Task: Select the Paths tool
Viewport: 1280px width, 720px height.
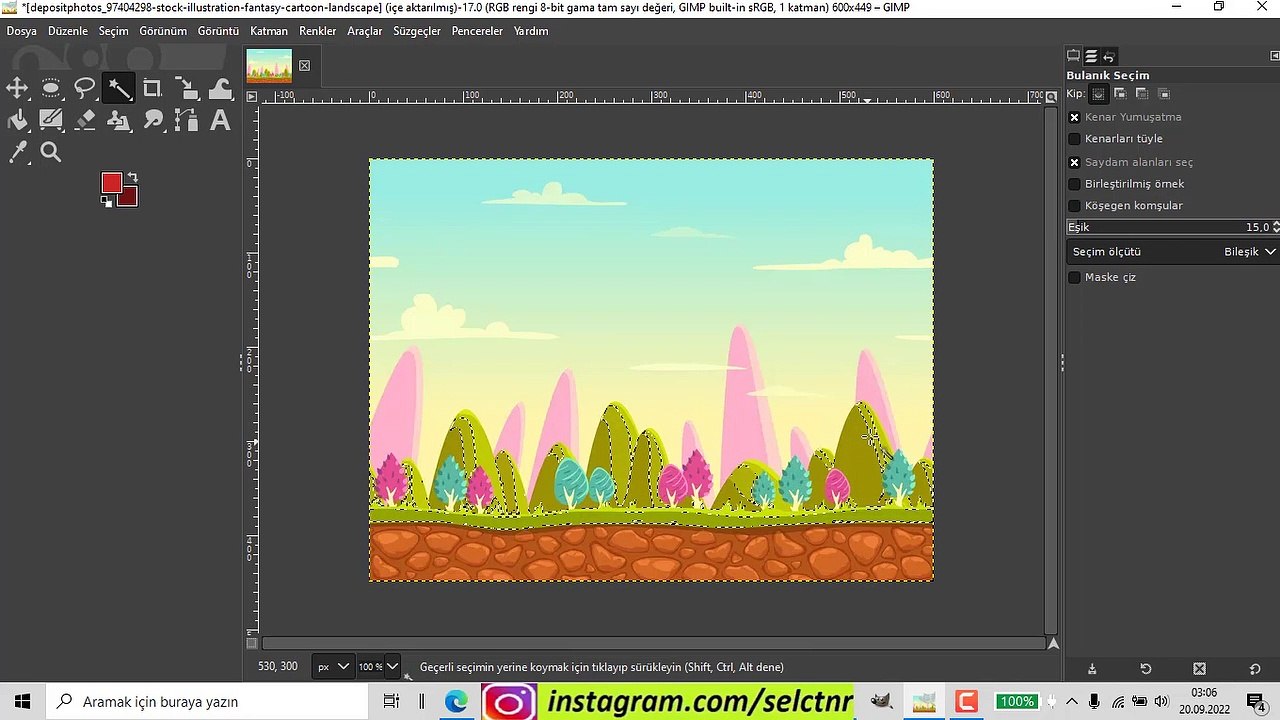Action: pyautogui.click(x=186, y=121)
